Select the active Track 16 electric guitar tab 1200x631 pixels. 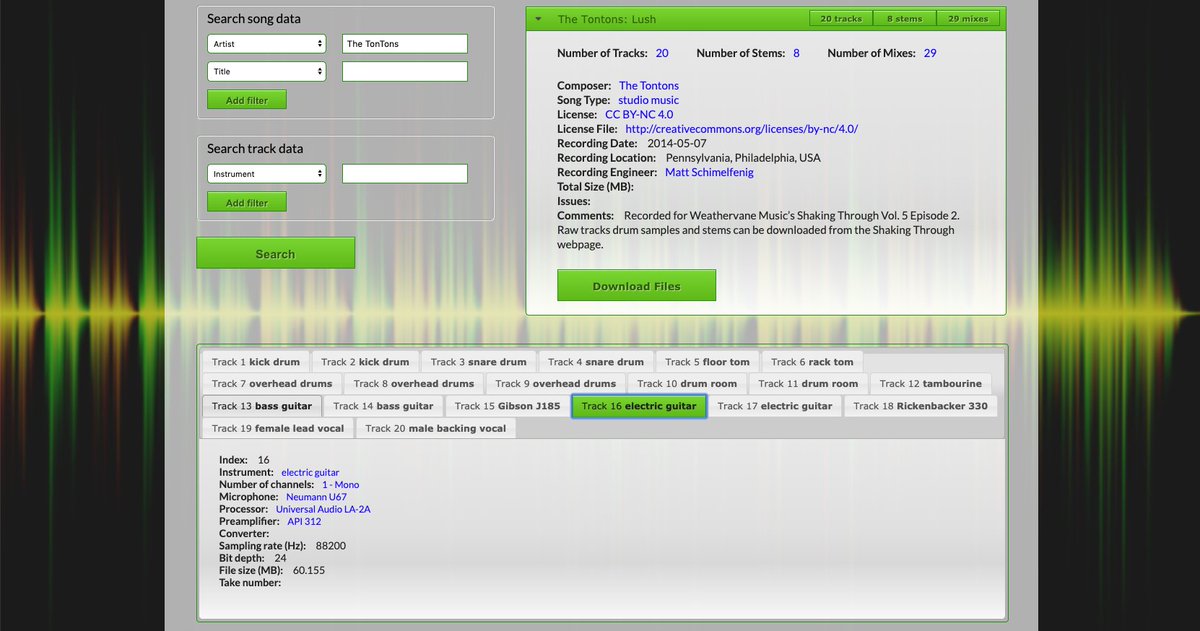(x=639, y=406)
